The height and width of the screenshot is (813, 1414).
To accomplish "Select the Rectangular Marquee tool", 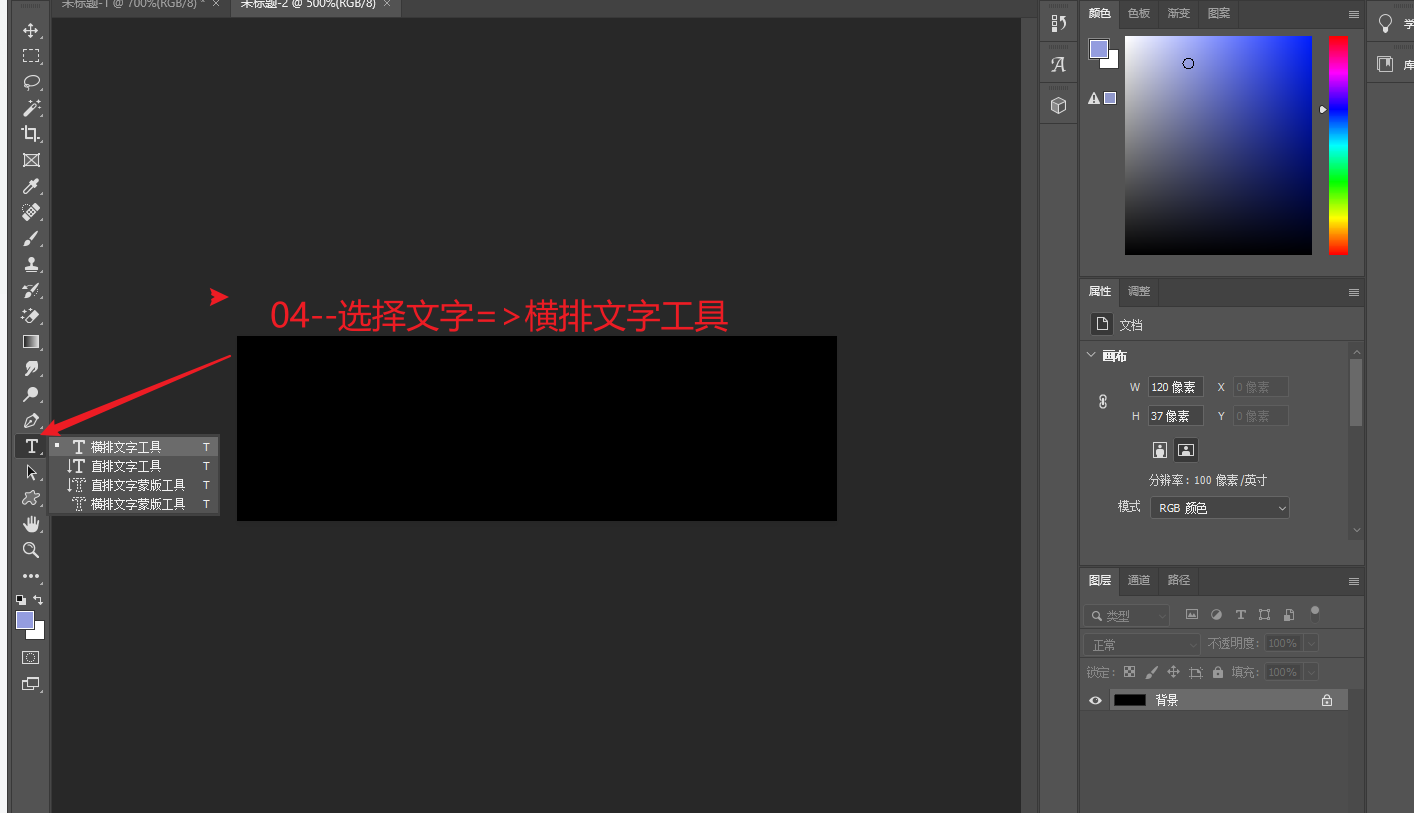I will coord(31,56).
